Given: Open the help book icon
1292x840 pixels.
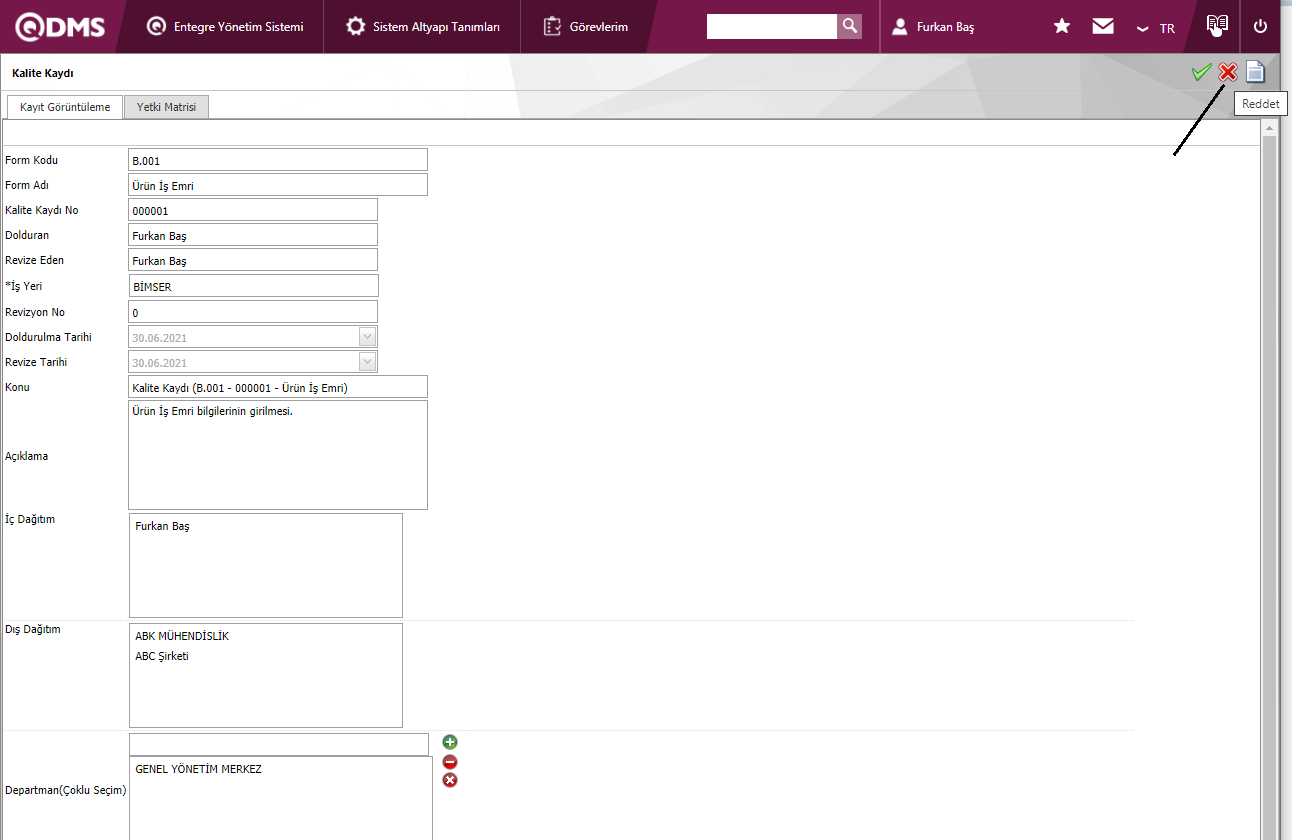Looking at the screenshot, I should [1217, 26].
